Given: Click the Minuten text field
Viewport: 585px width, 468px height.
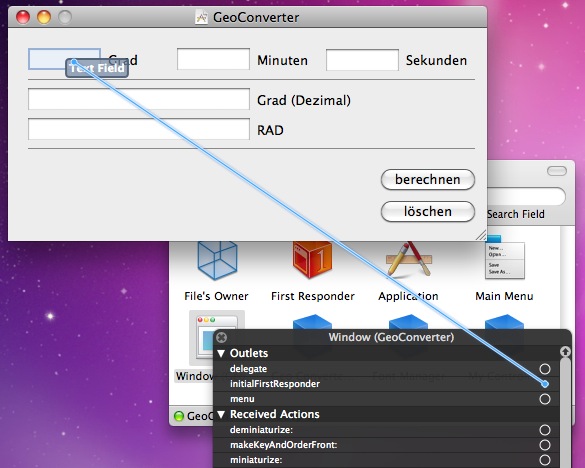Looking at the screenshot, I should point(213,59).
